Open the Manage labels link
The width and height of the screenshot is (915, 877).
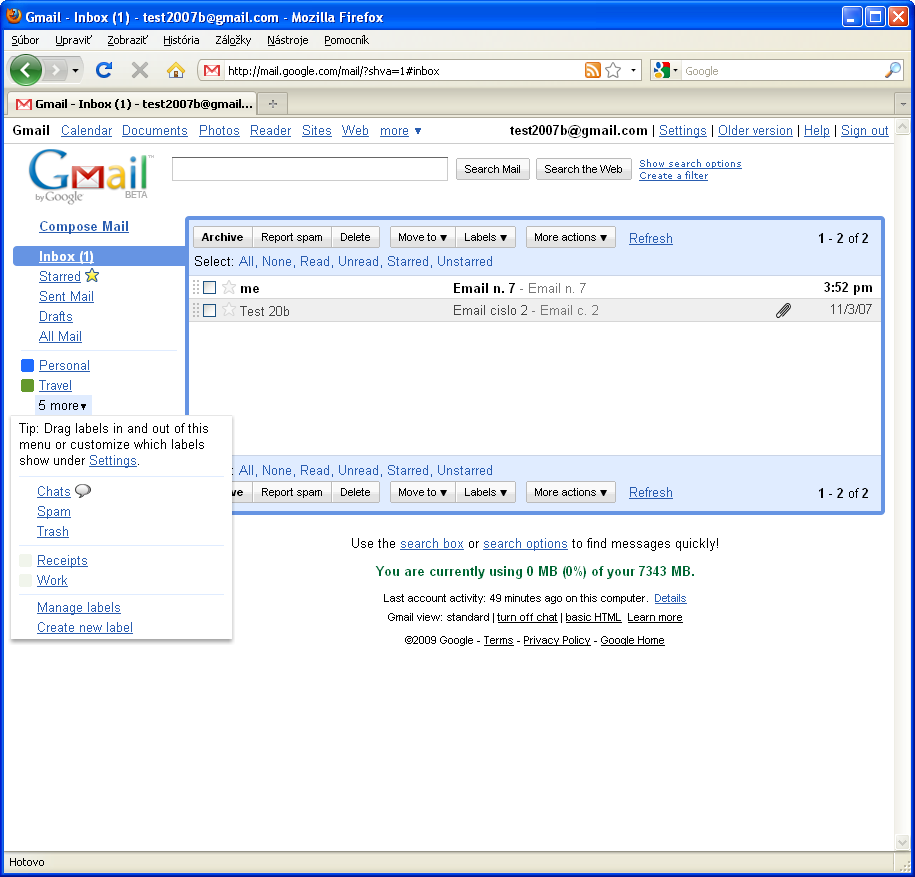[x=79, y=607]
